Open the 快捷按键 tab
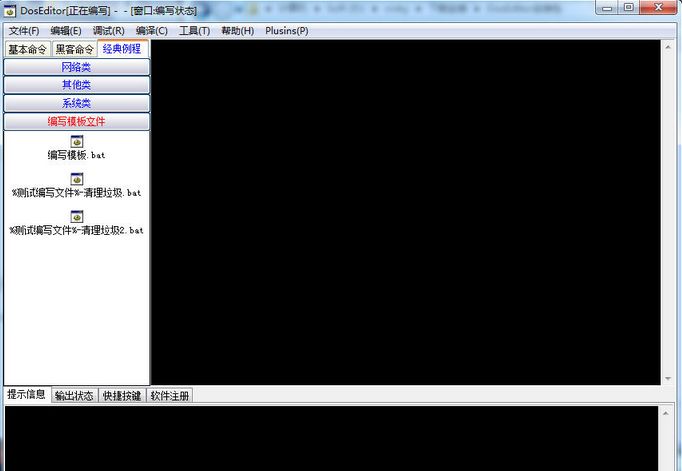682x471 pixels. point(122,395)
